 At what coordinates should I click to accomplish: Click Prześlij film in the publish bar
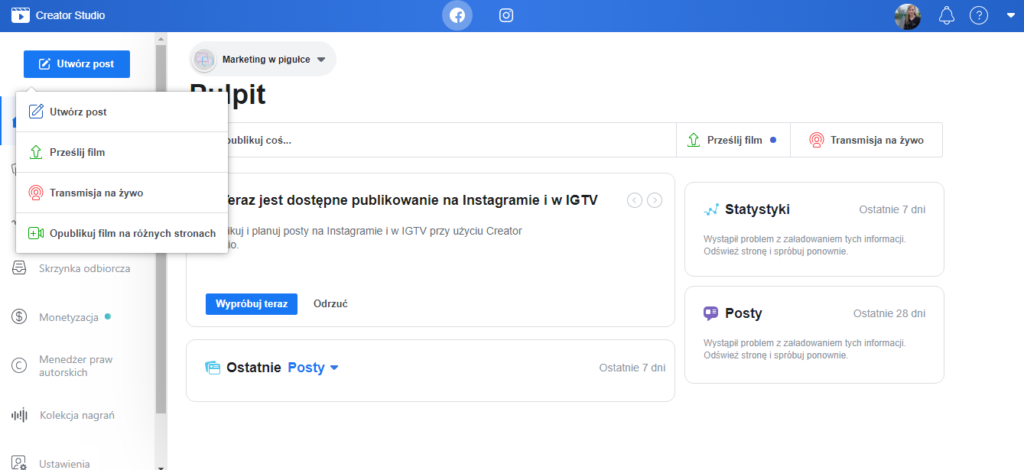733,140
